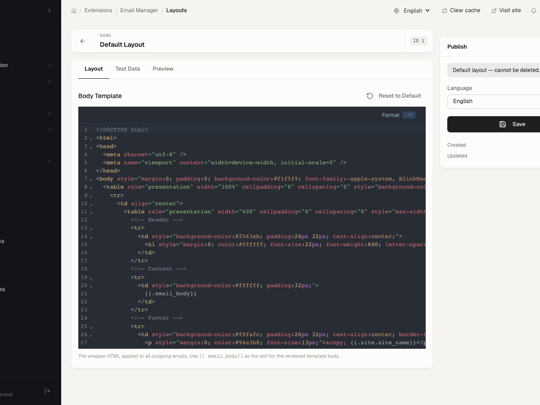The image size is (540, 405).
Task: Open Email Manager breadcrumb link
Action: 139,10
